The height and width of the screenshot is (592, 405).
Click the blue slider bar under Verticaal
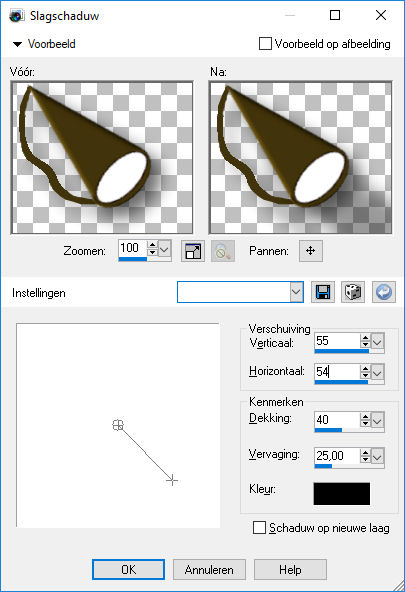(342, 351)
